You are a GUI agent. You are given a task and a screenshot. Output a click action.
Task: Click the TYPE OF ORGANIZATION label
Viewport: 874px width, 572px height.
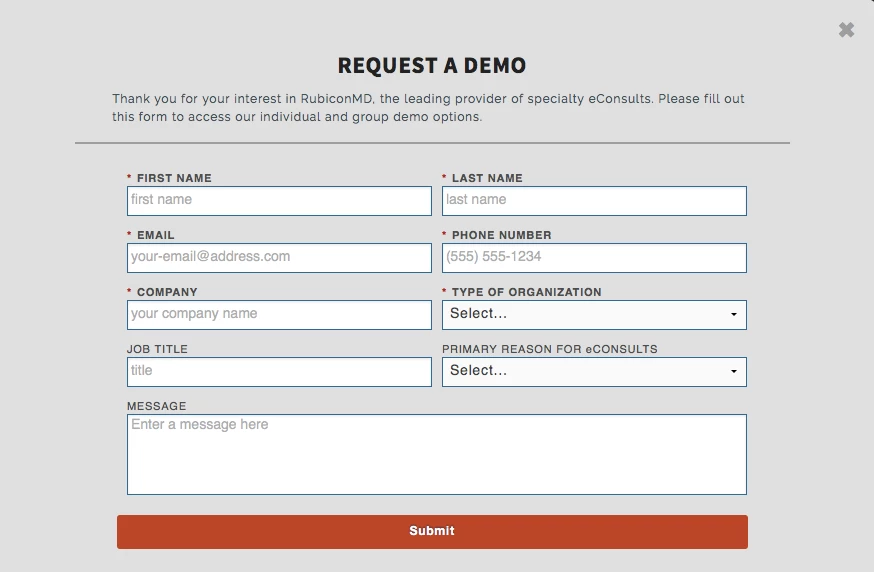pyautogui.click(x=527, y=292)
